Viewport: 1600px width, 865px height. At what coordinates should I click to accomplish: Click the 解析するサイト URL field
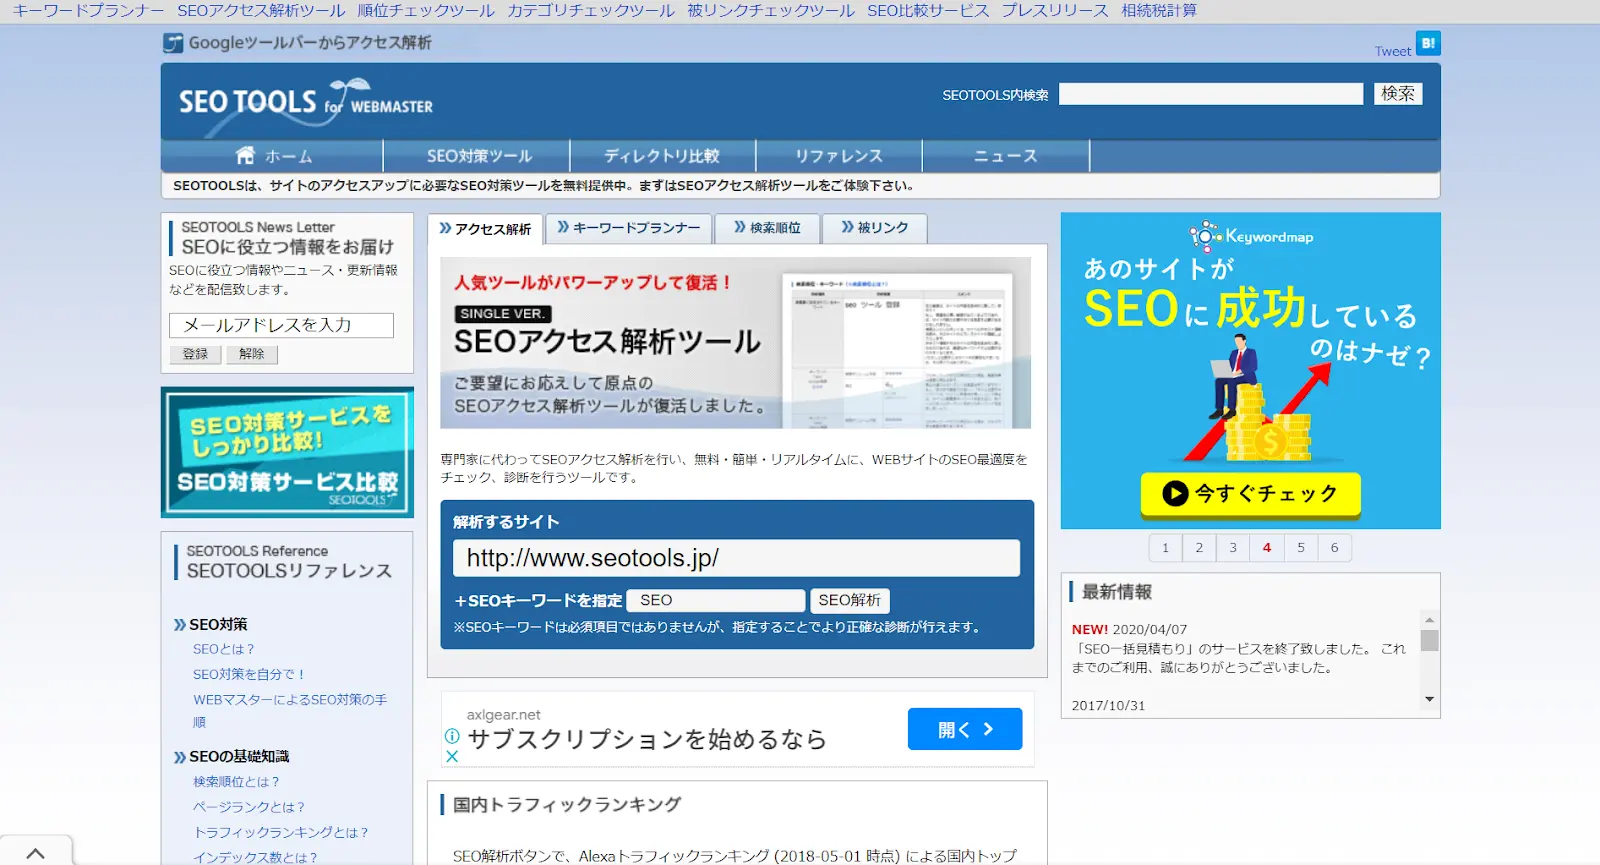click(x=736, y=558)
